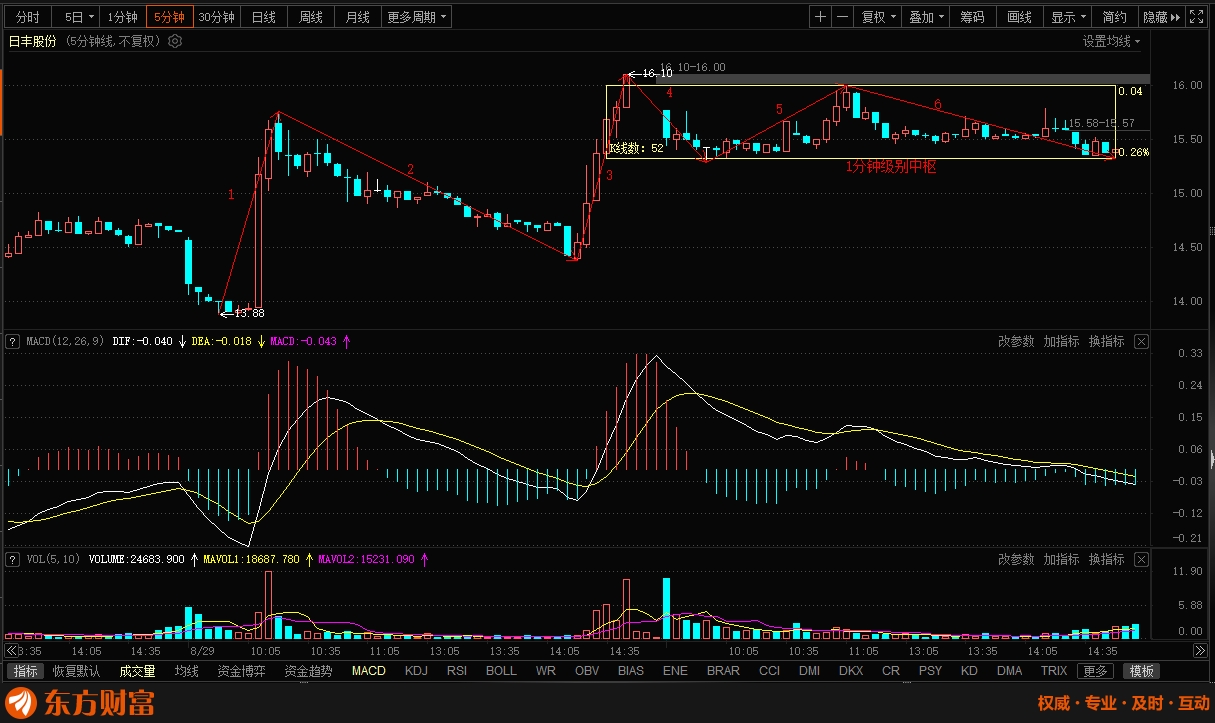
Task: Select the 资金趋势 indicator
Action: [309, 671]
